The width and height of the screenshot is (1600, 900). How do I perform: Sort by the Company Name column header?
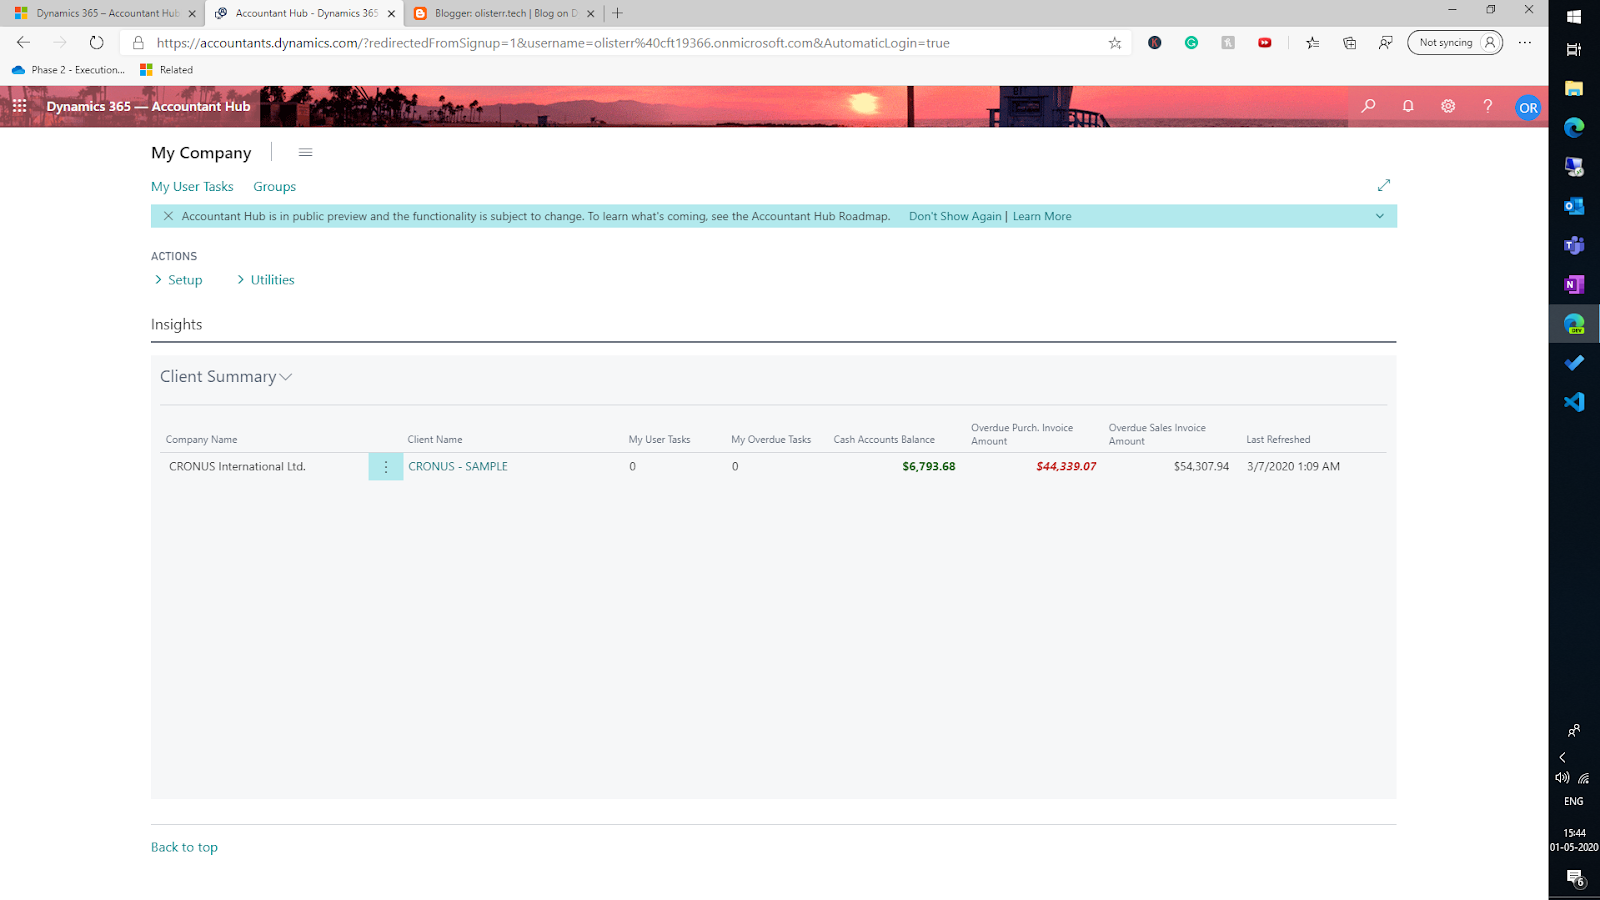(x=201, y=439)
